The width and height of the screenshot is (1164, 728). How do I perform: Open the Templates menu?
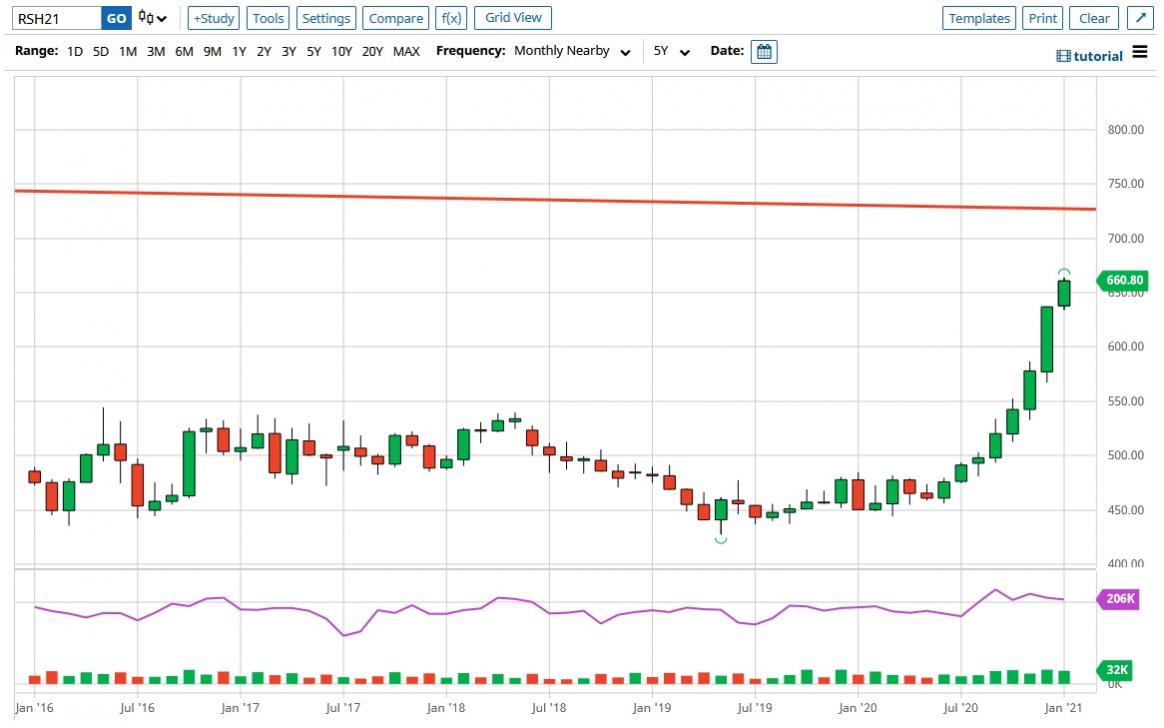tap(979, 18)
